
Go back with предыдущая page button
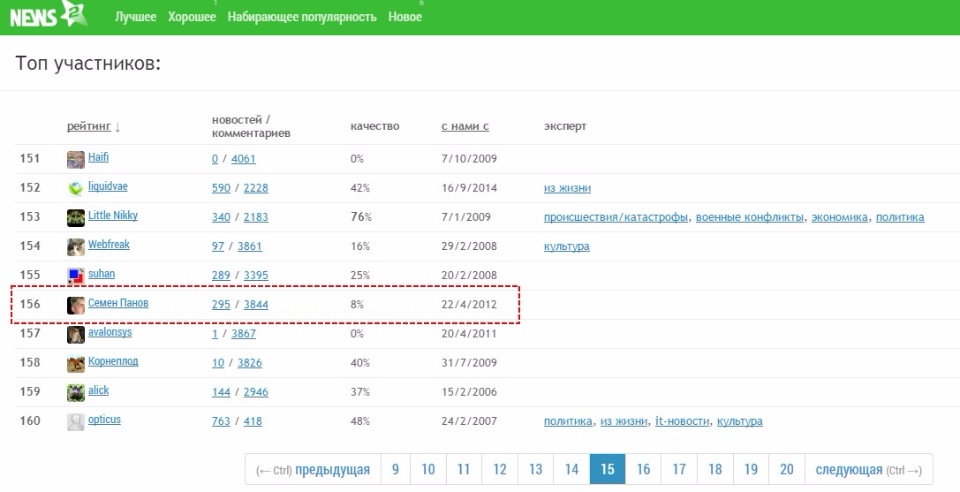click(x=314, y=469)
